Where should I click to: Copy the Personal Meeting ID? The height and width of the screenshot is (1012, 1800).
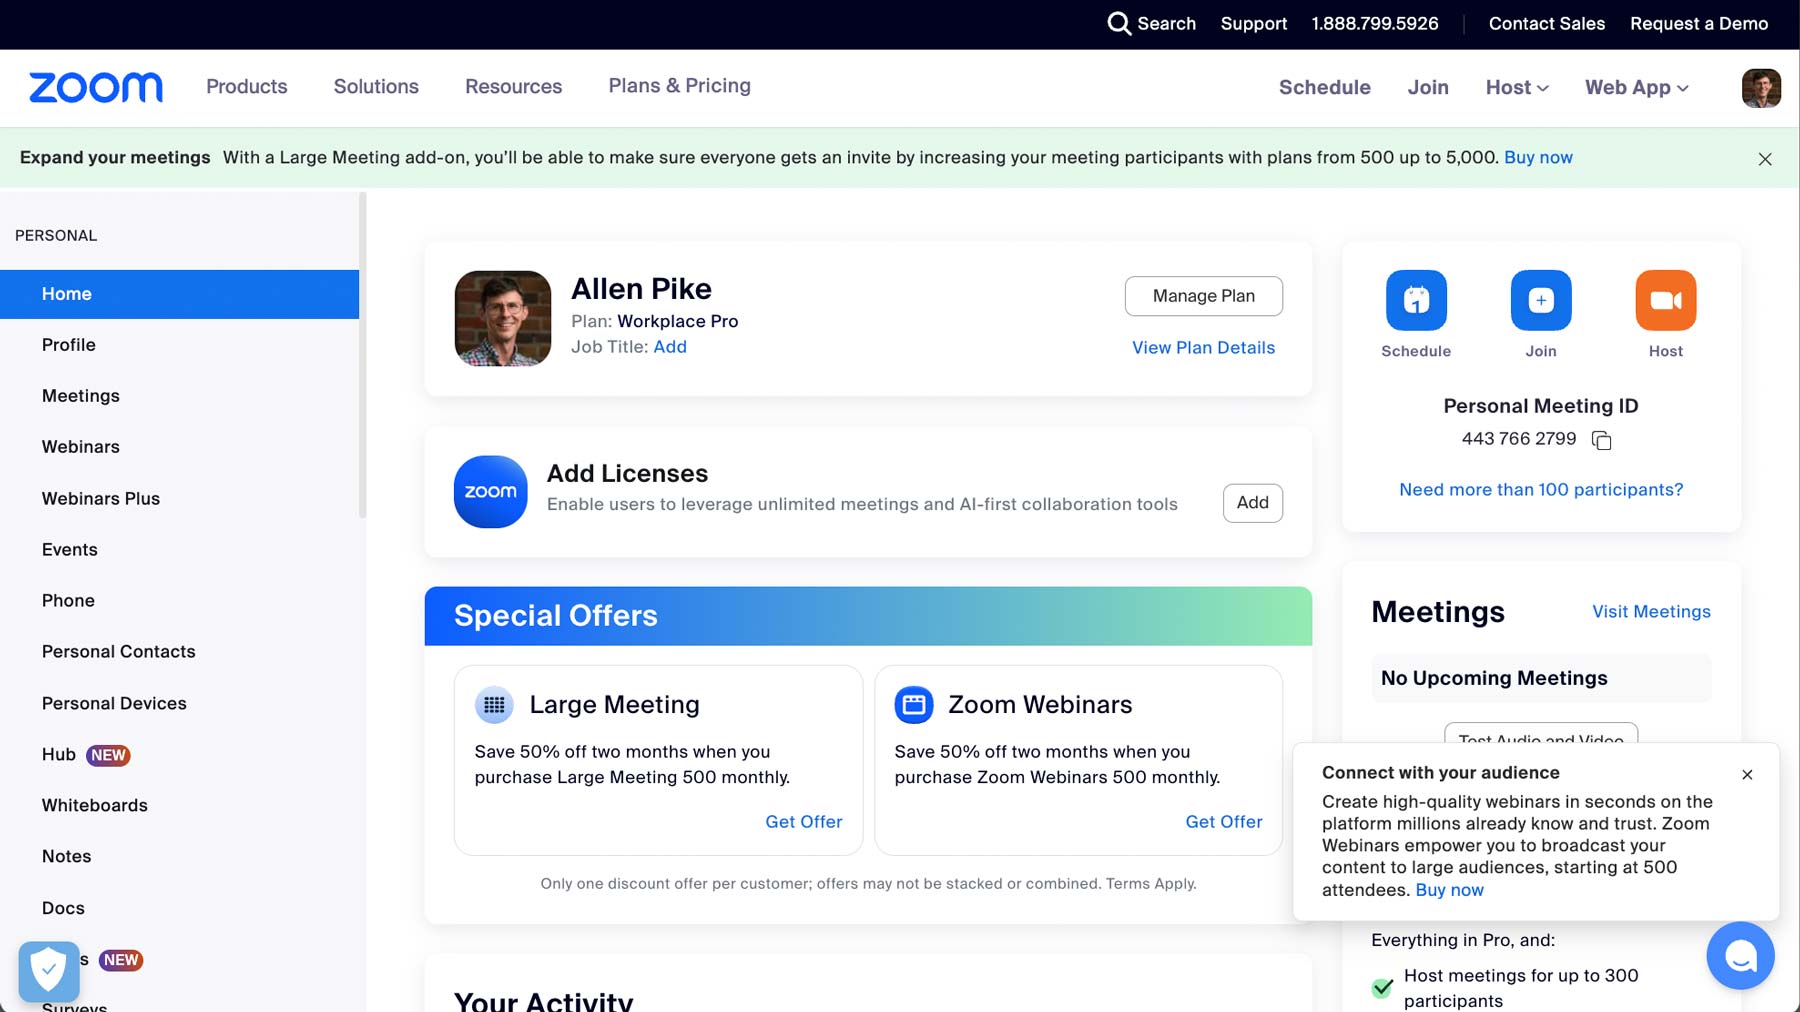click(x=1601, y=440)
